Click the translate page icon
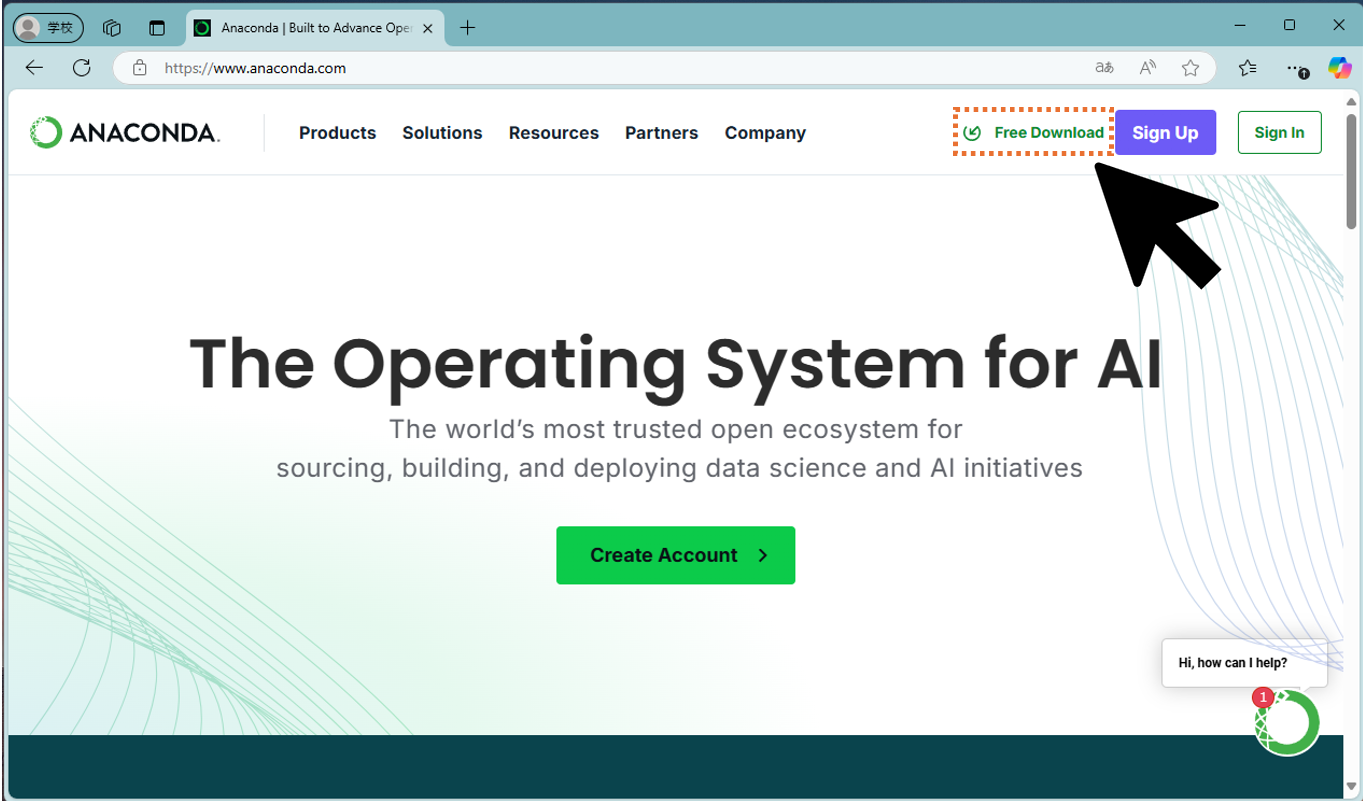The width and height of the screenshot is (1363, 801). [1104, 68]
